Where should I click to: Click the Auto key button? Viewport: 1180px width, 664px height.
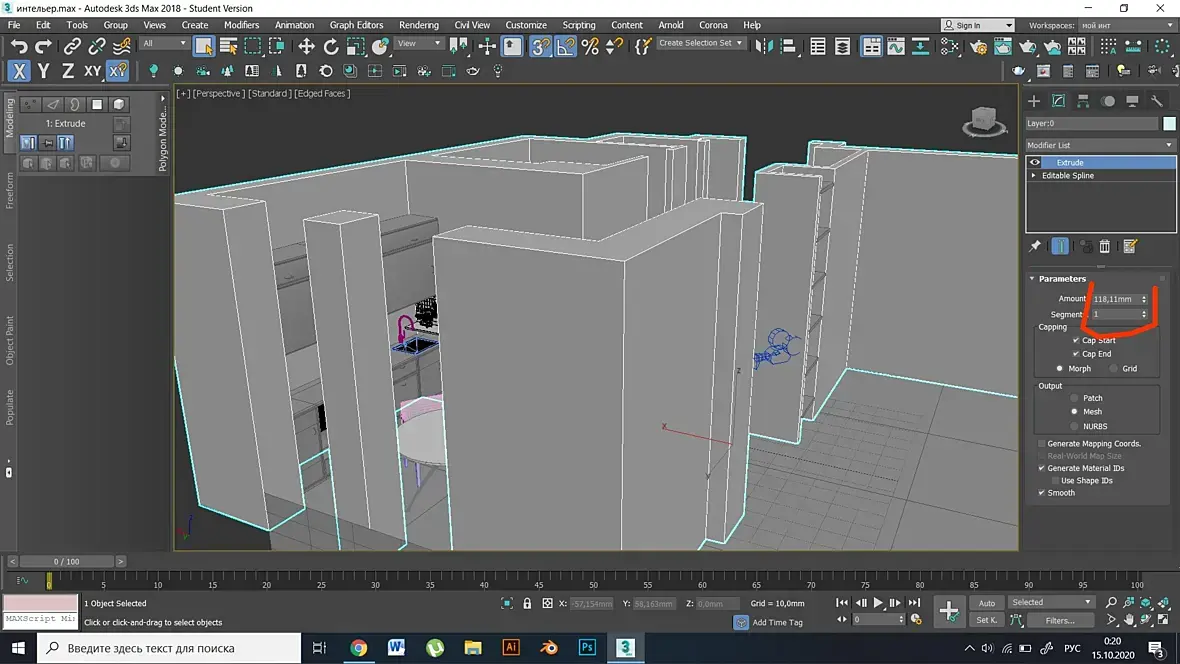(x=986, y=603)
